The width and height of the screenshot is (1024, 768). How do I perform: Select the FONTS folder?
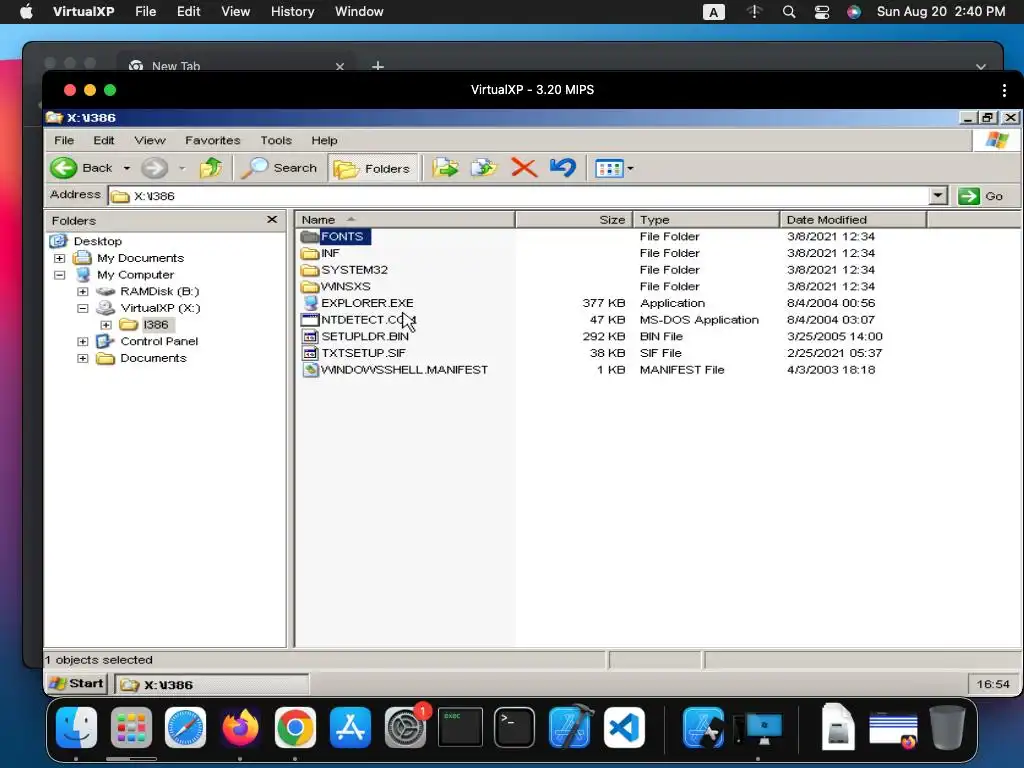(x=342, y=236)
